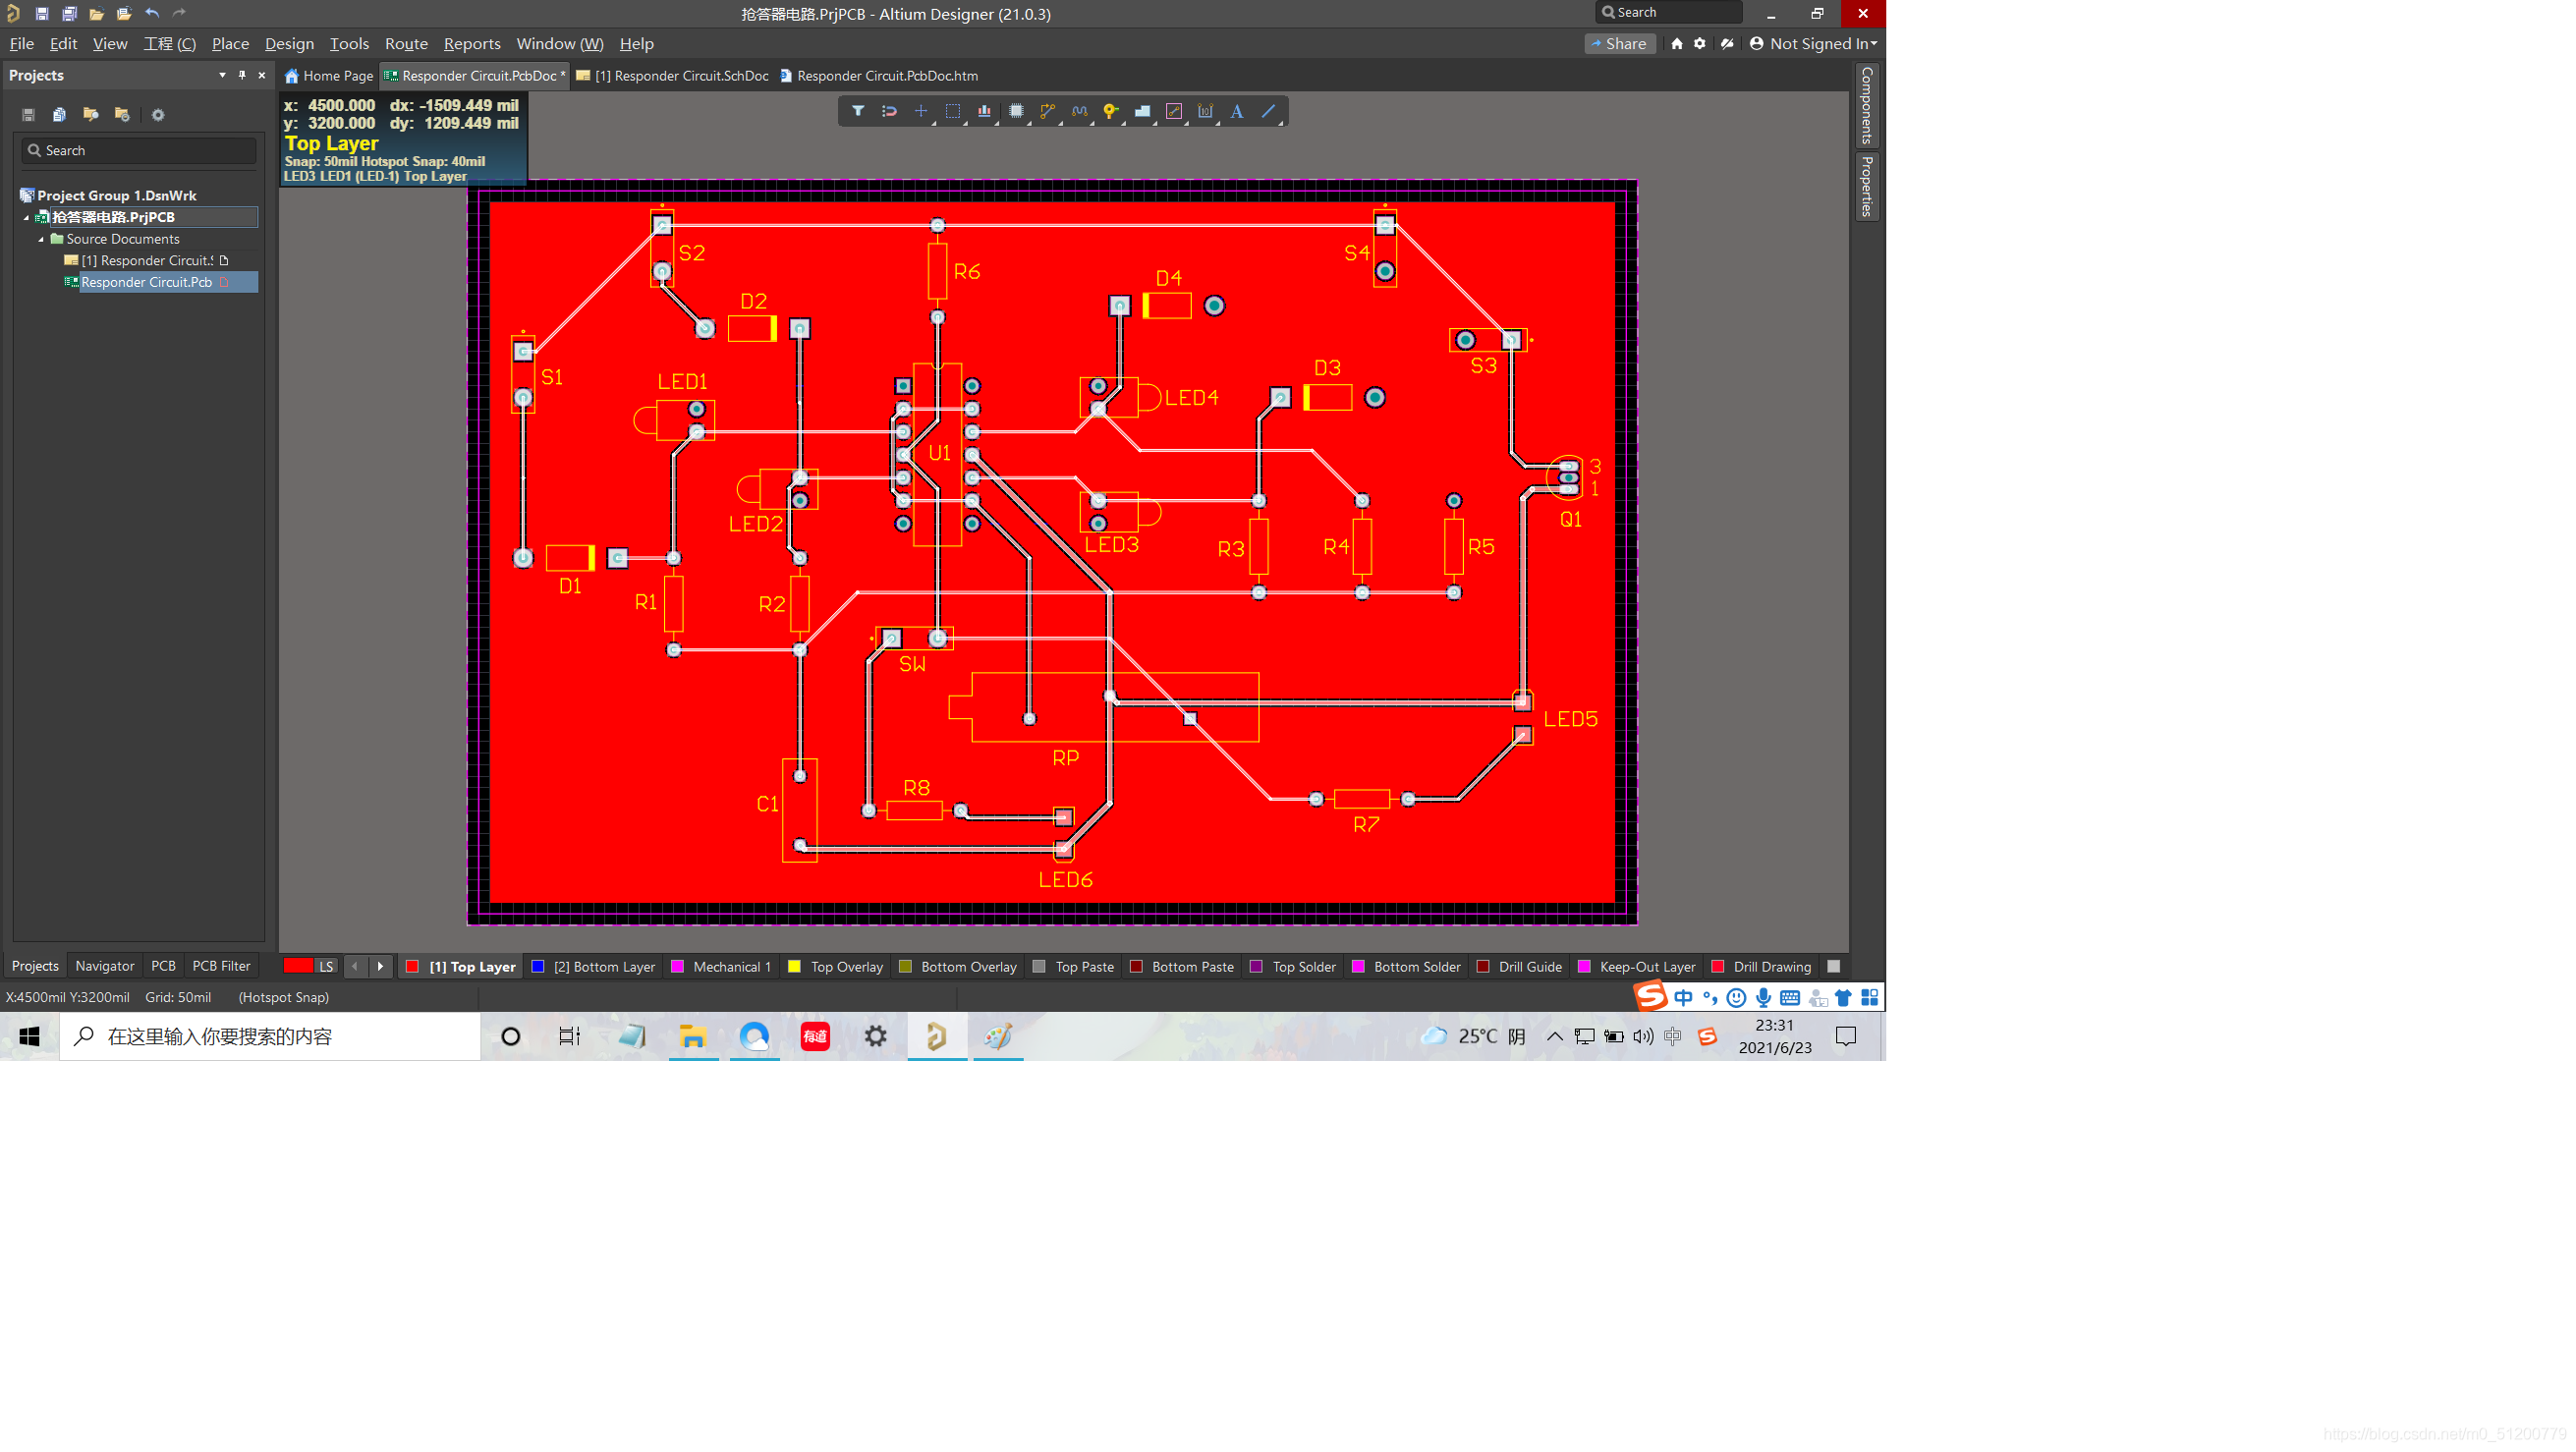Click the snap magnet objects icon
Viewport: 2576px width, 1452px height.
pos(889,111)
